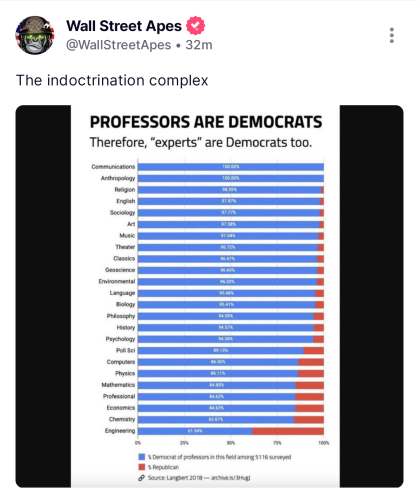
Task: Open the three-dot post options menu
Action: 392,35
